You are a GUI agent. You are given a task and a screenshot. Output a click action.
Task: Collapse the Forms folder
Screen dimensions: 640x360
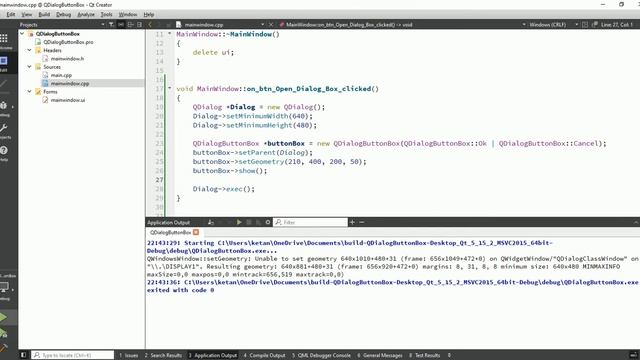(x=29, y=91)
